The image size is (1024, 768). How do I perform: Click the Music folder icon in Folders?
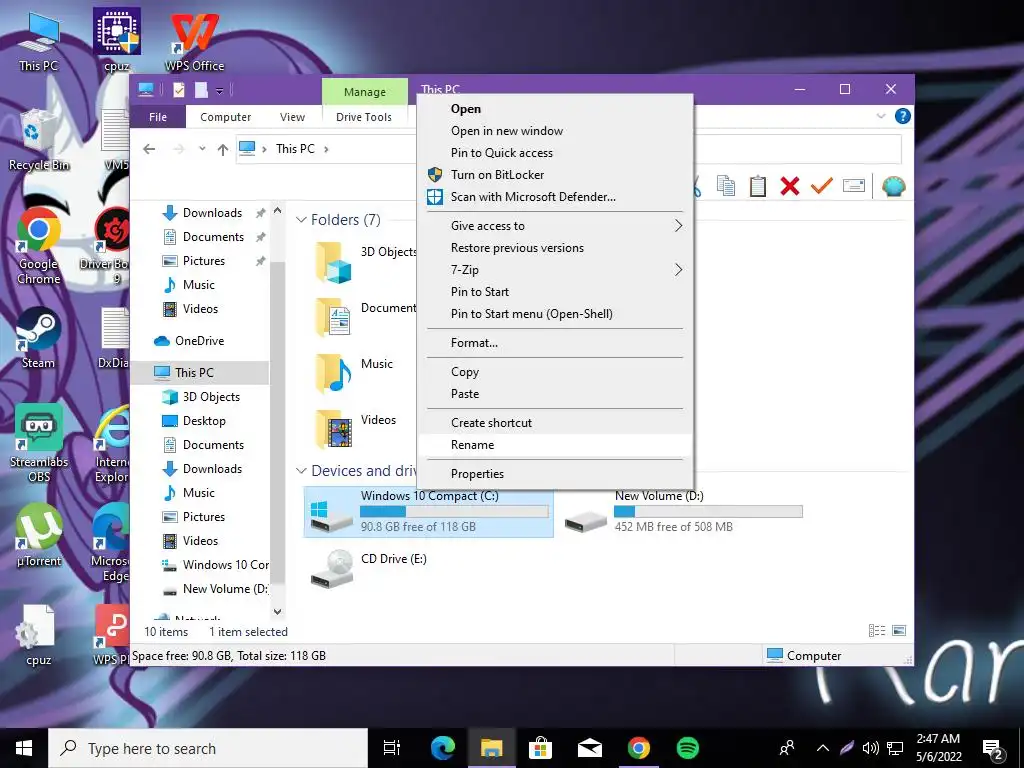pyautogui.click(x=333, y=373)
